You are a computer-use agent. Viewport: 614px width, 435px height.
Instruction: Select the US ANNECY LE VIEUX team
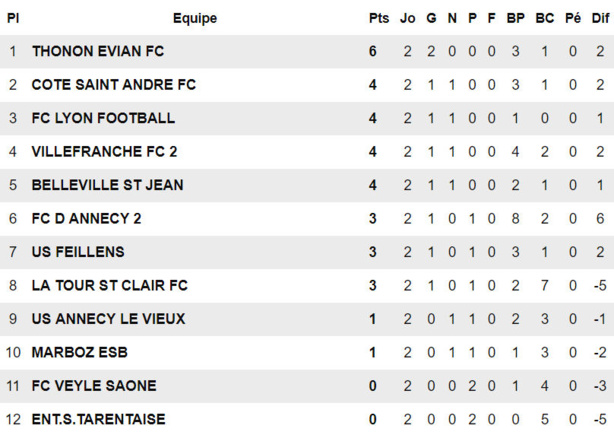[x=108, y=319]
